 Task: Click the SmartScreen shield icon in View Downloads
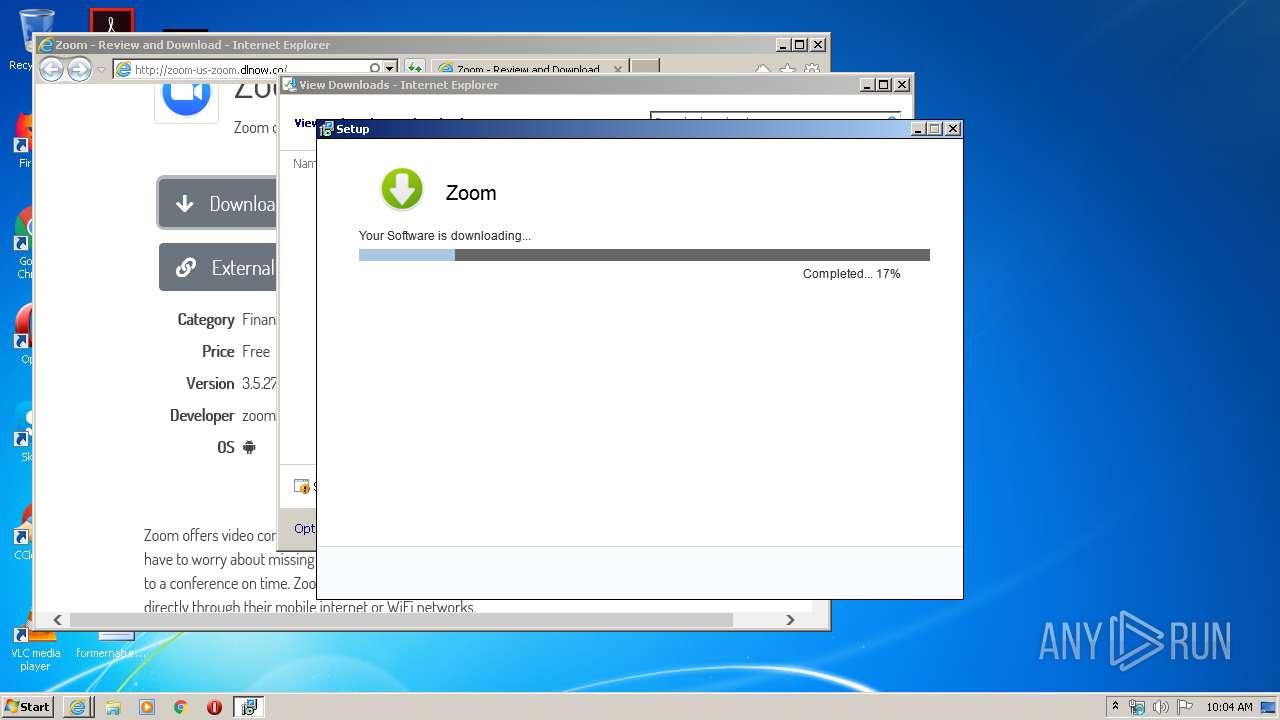pyautogui.click(x=302, y=487)
